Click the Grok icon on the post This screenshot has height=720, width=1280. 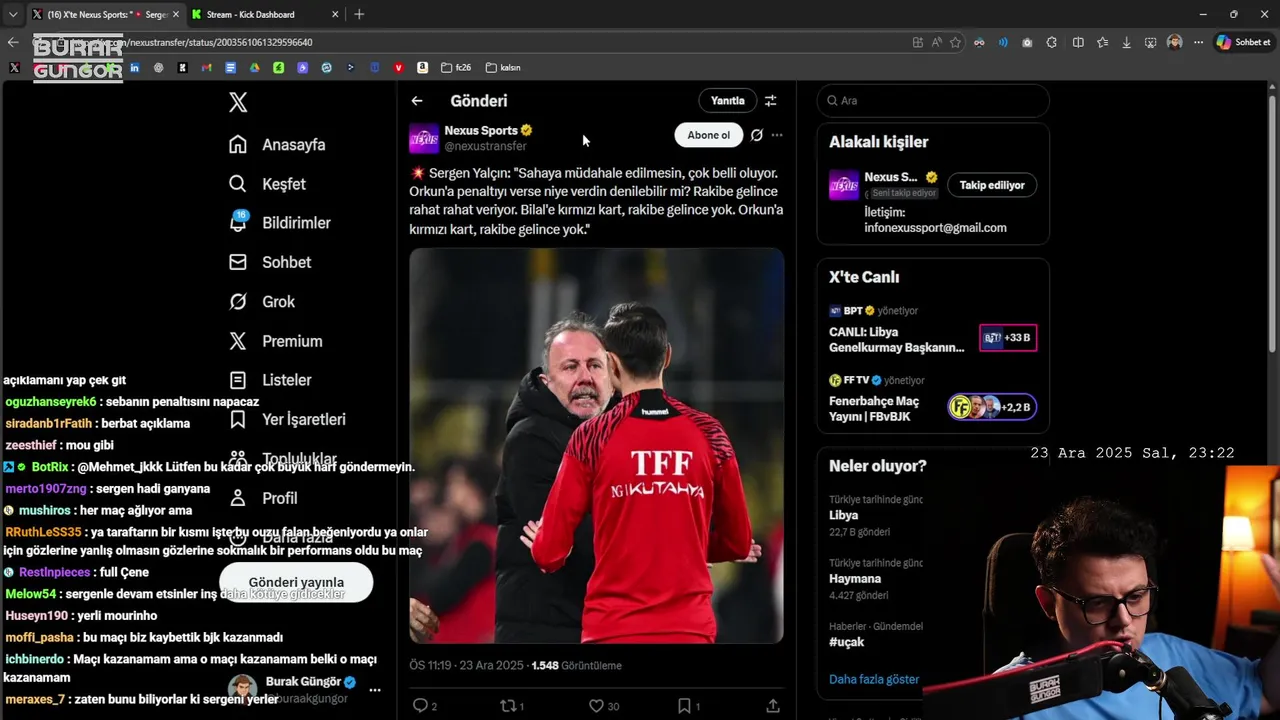[757, 135]
